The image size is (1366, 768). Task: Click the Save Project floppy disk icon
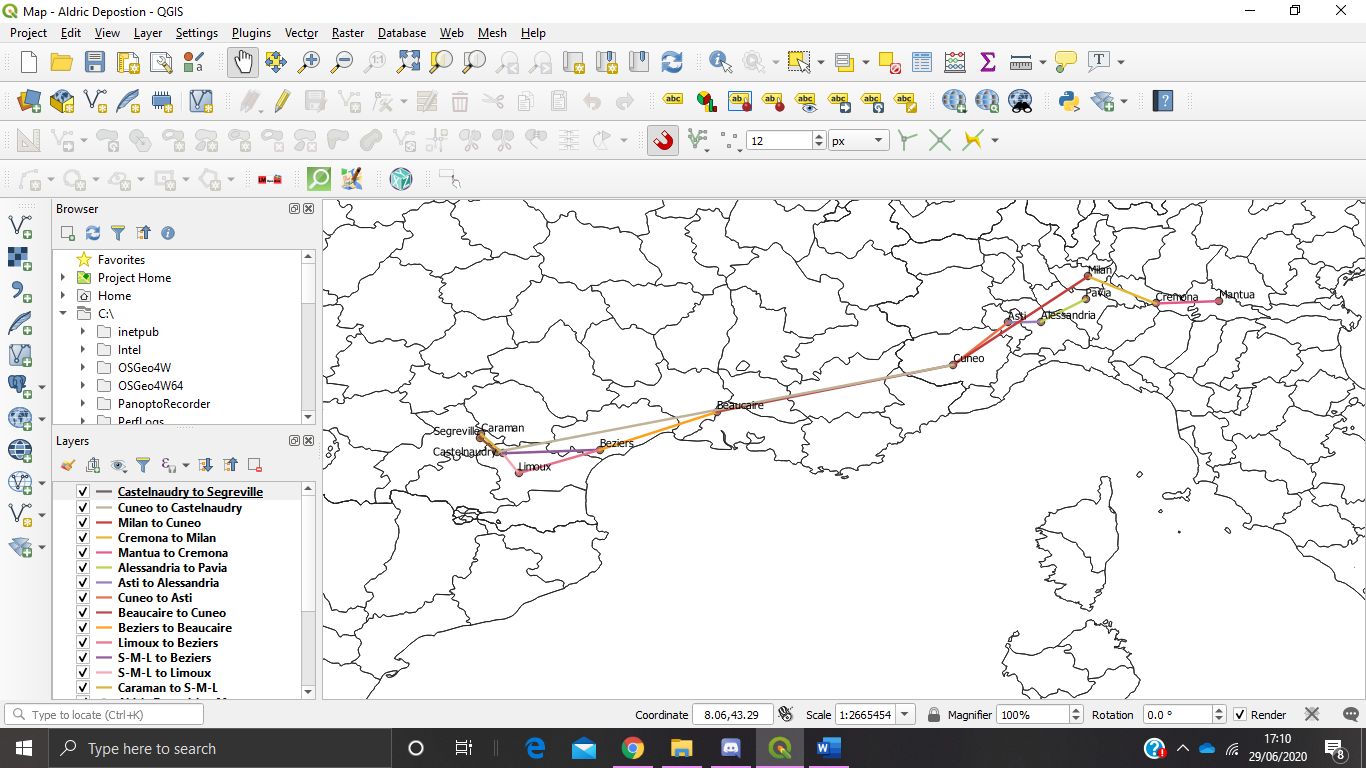95,62
